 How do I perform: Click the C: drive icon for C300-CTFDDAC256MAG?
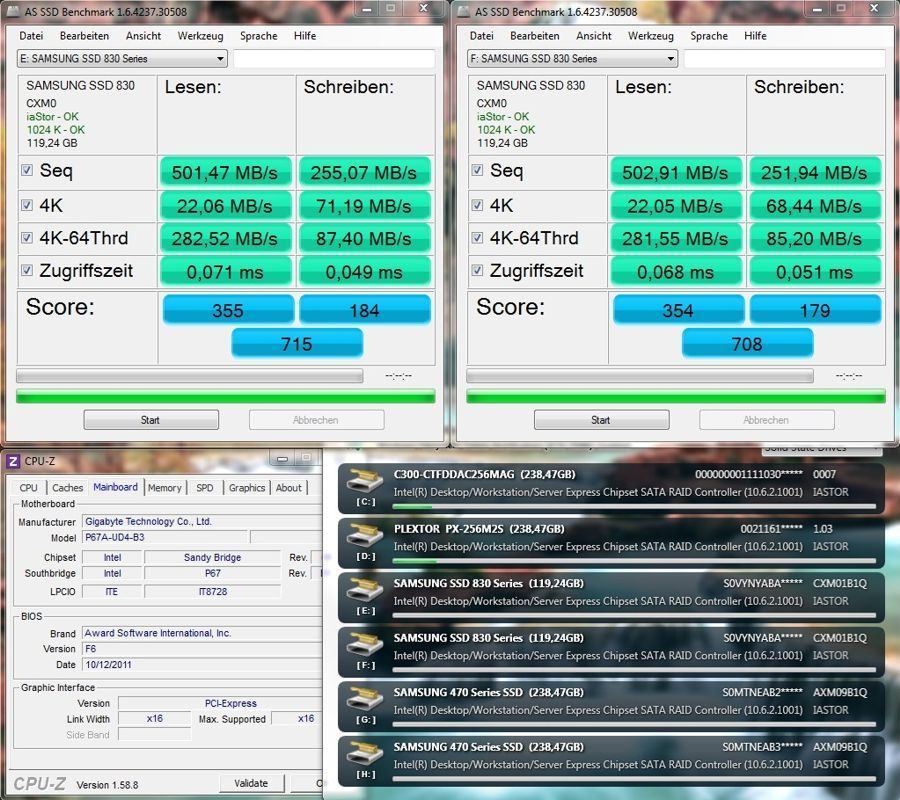(x=367, y=480)
